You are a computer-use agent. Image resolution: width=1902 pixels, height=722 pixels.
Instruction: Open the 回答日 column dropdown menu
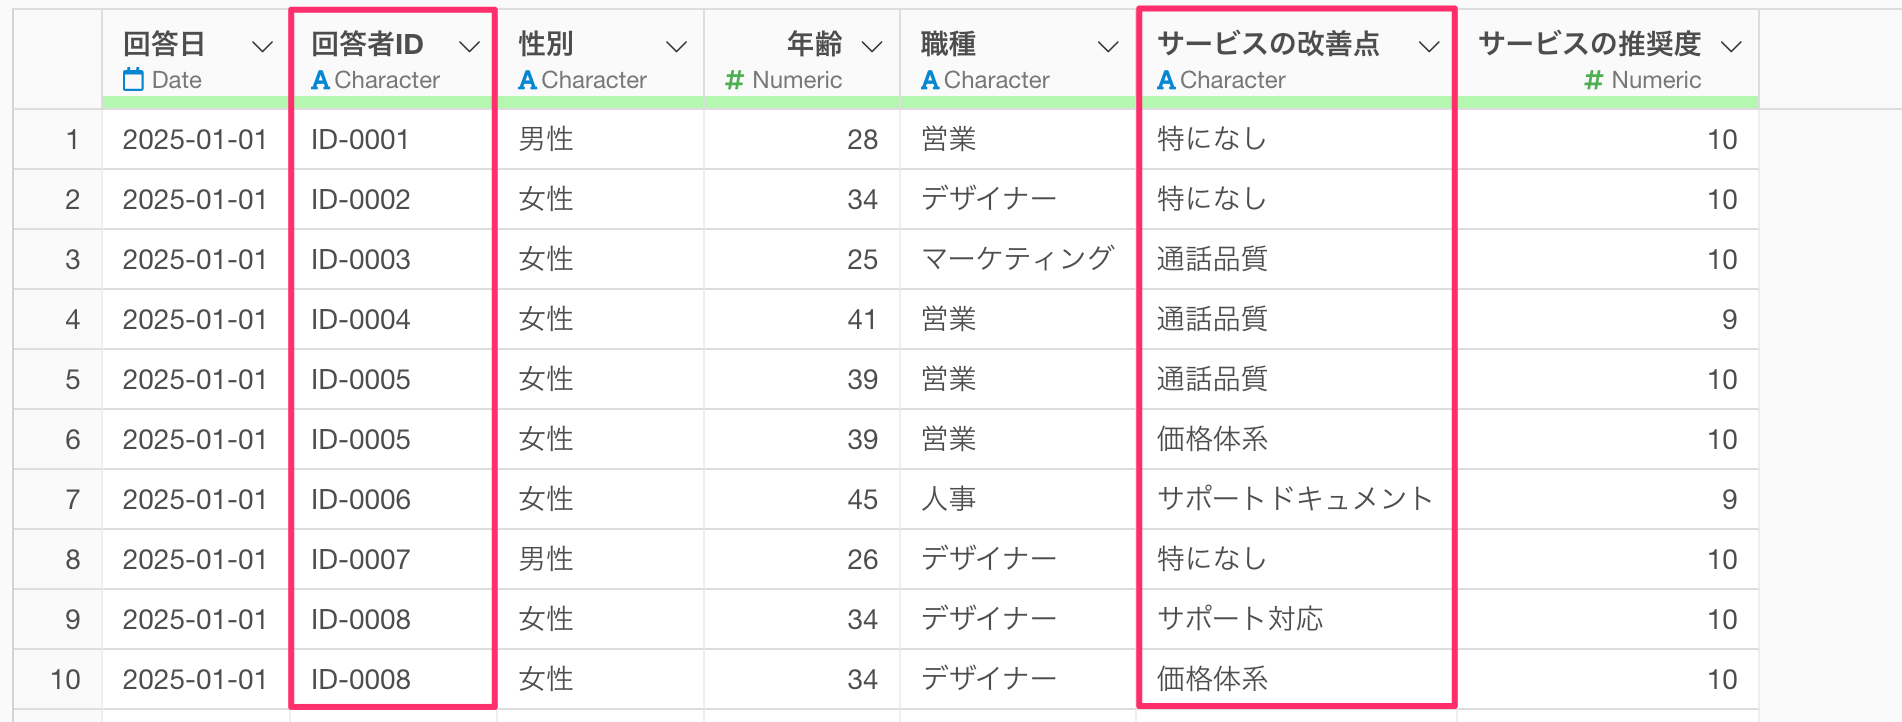(x=262, y=46)
